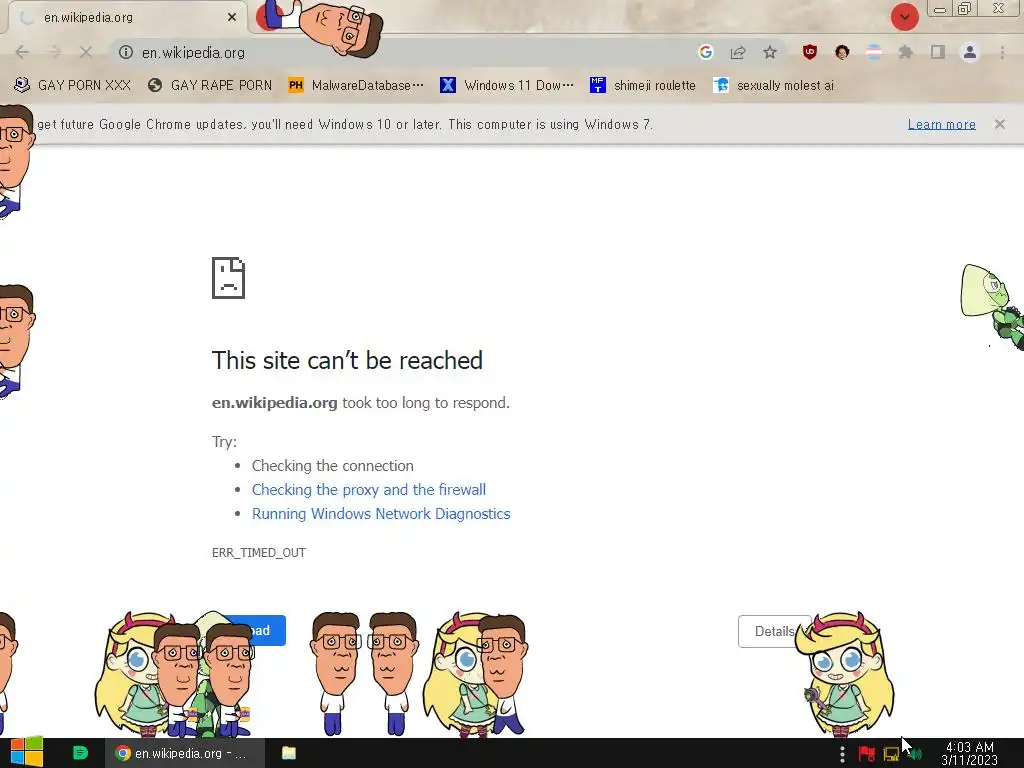This screenshot has width=1024, height=768.
Task: Click the network tray icon
Action: click(x=891, y=754)
